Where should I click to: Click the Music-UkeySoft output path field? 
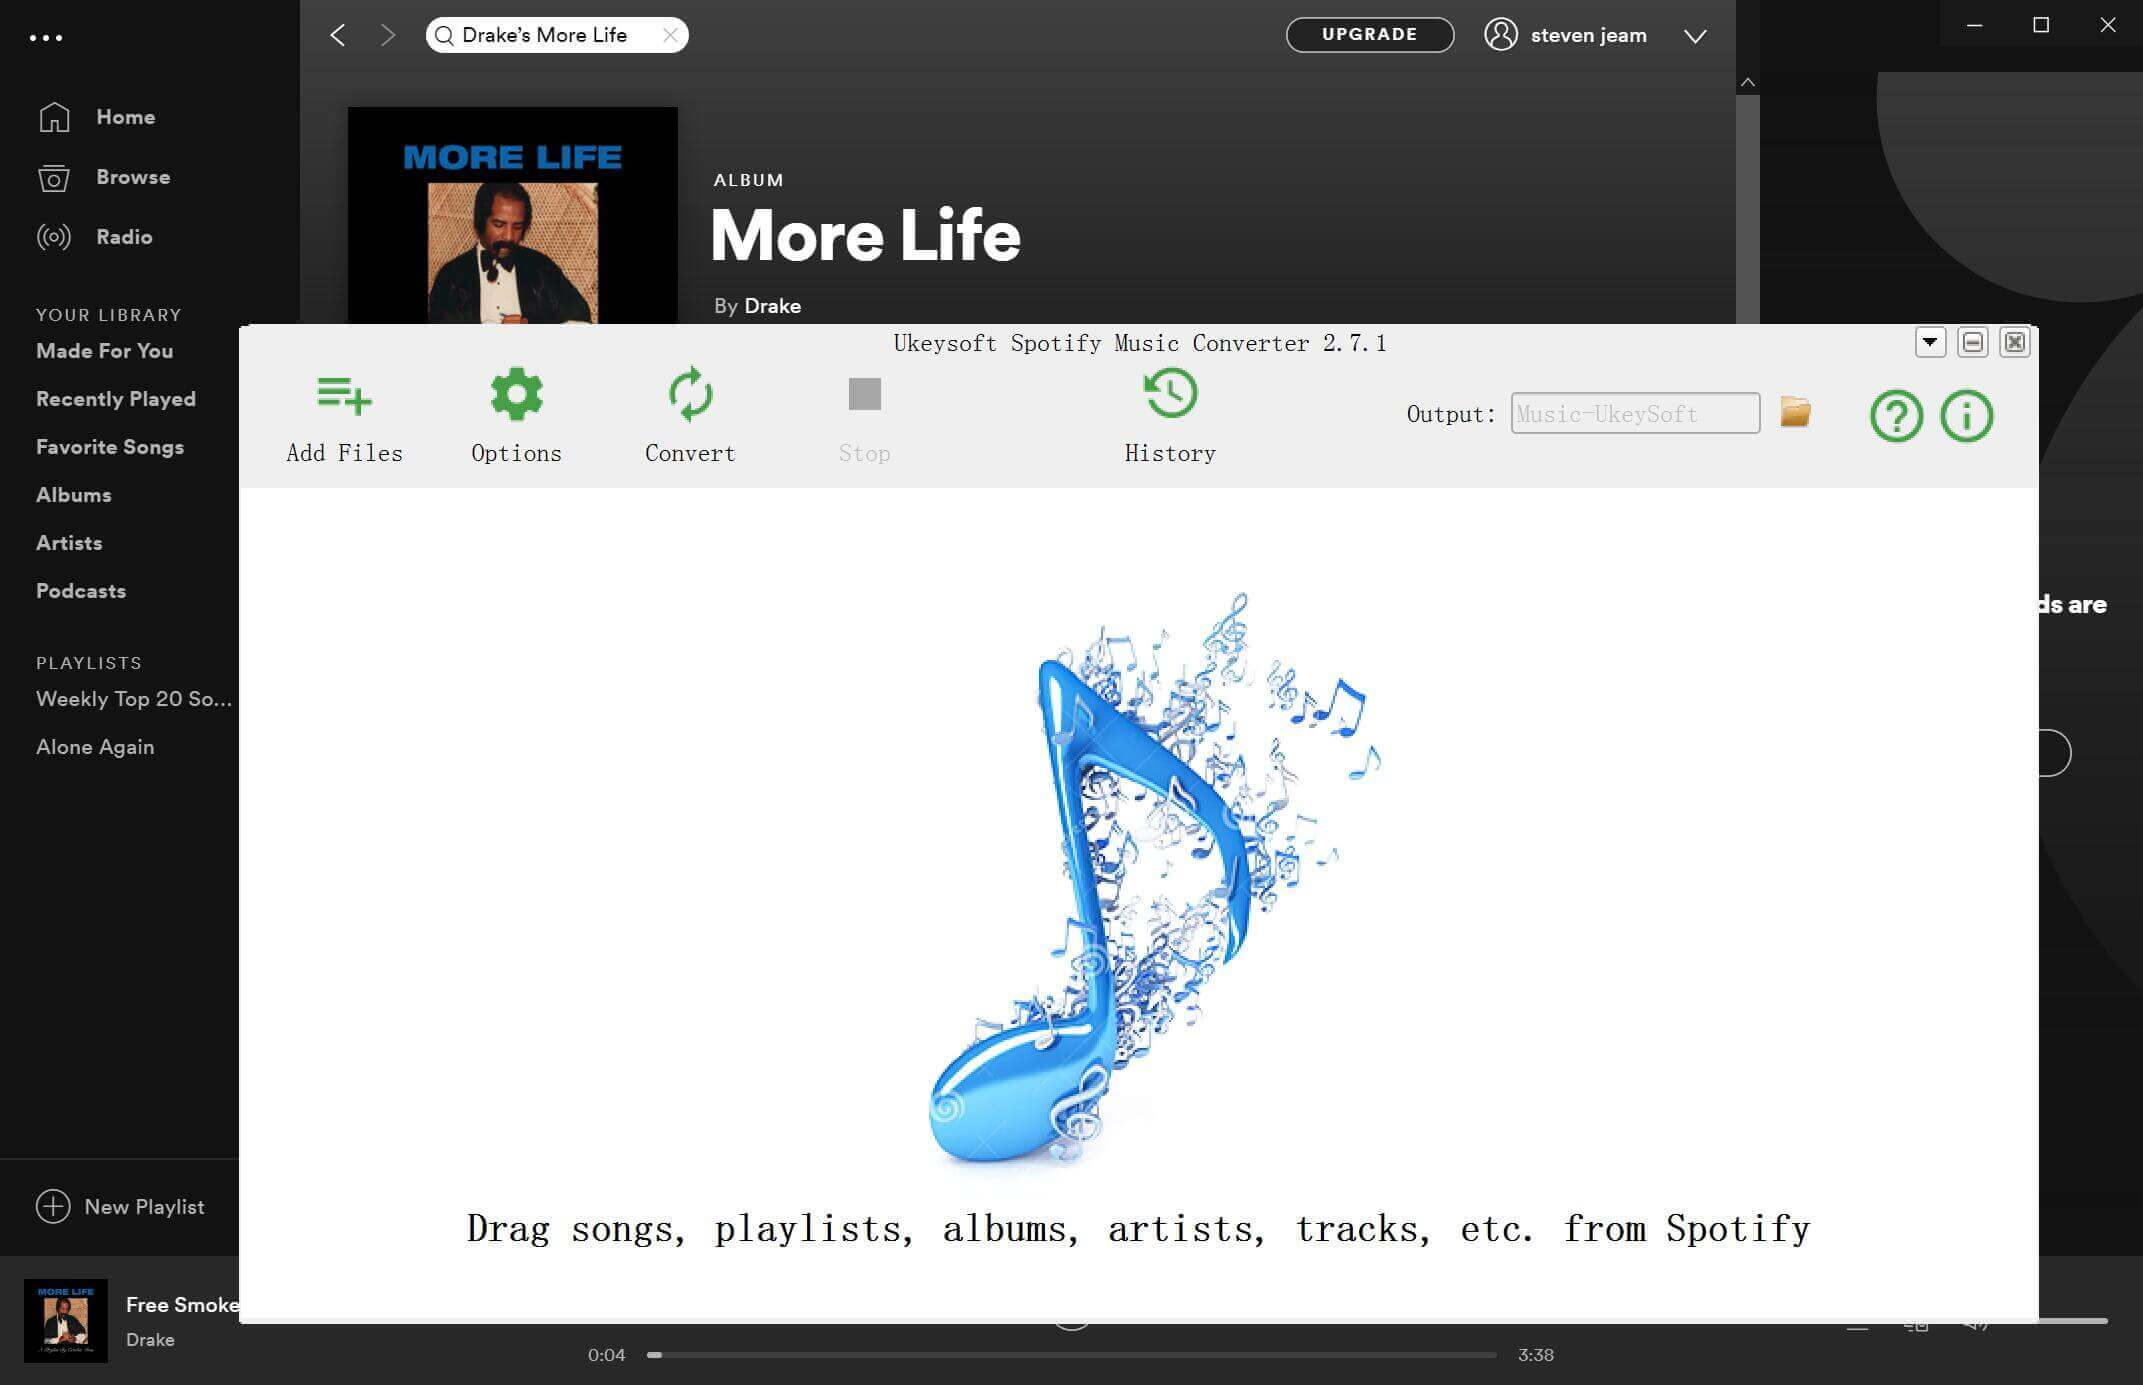[x=1634, y=414]
